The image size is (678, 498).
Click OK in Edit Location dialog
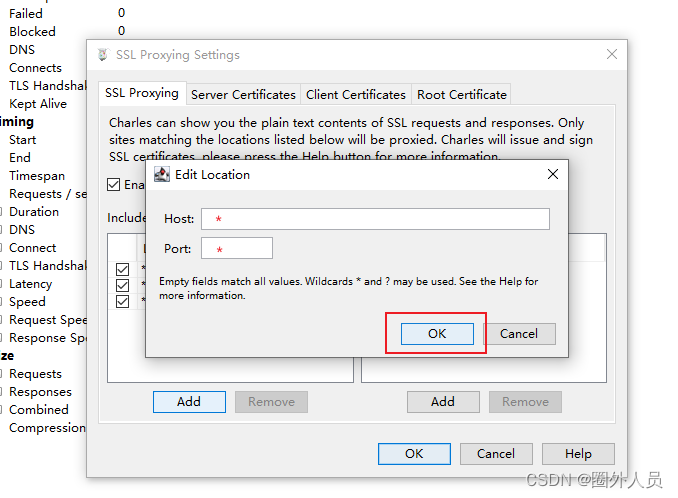(437, 334)
